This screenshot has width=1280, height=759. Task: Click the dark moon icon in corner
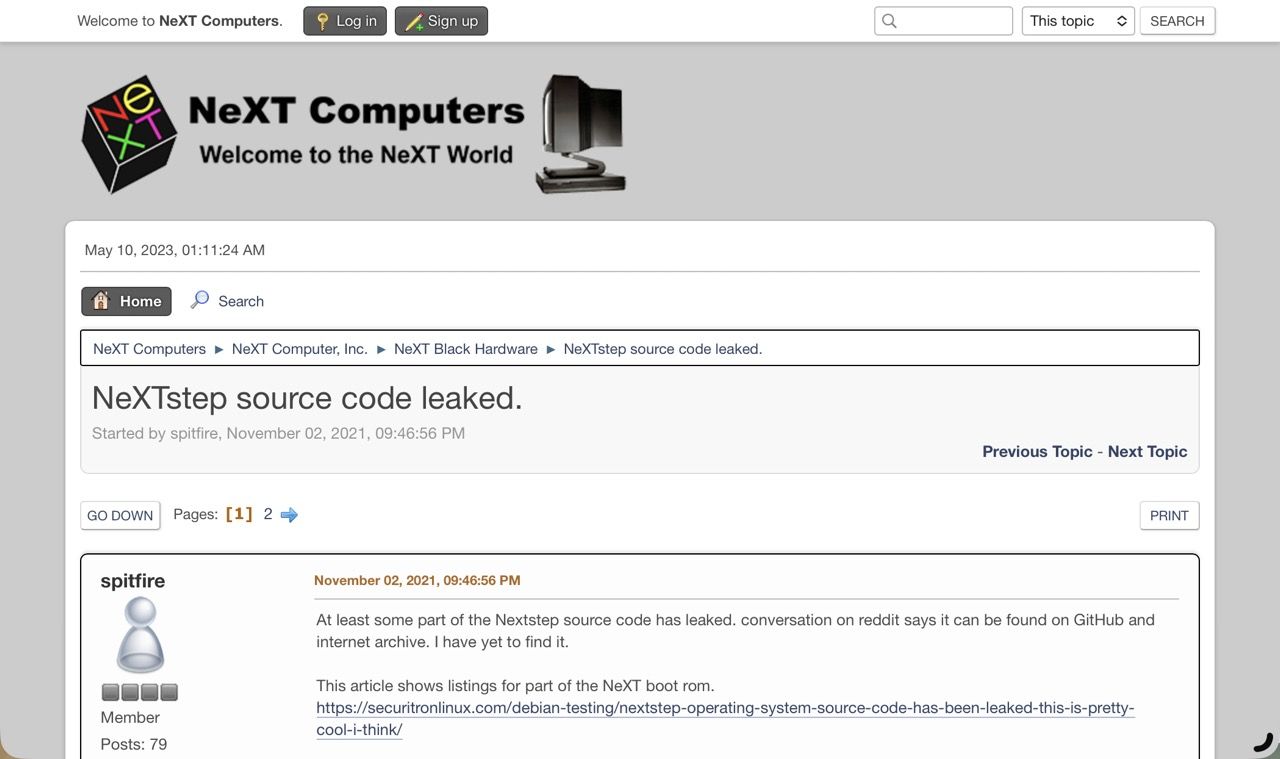pos(1263,742)
